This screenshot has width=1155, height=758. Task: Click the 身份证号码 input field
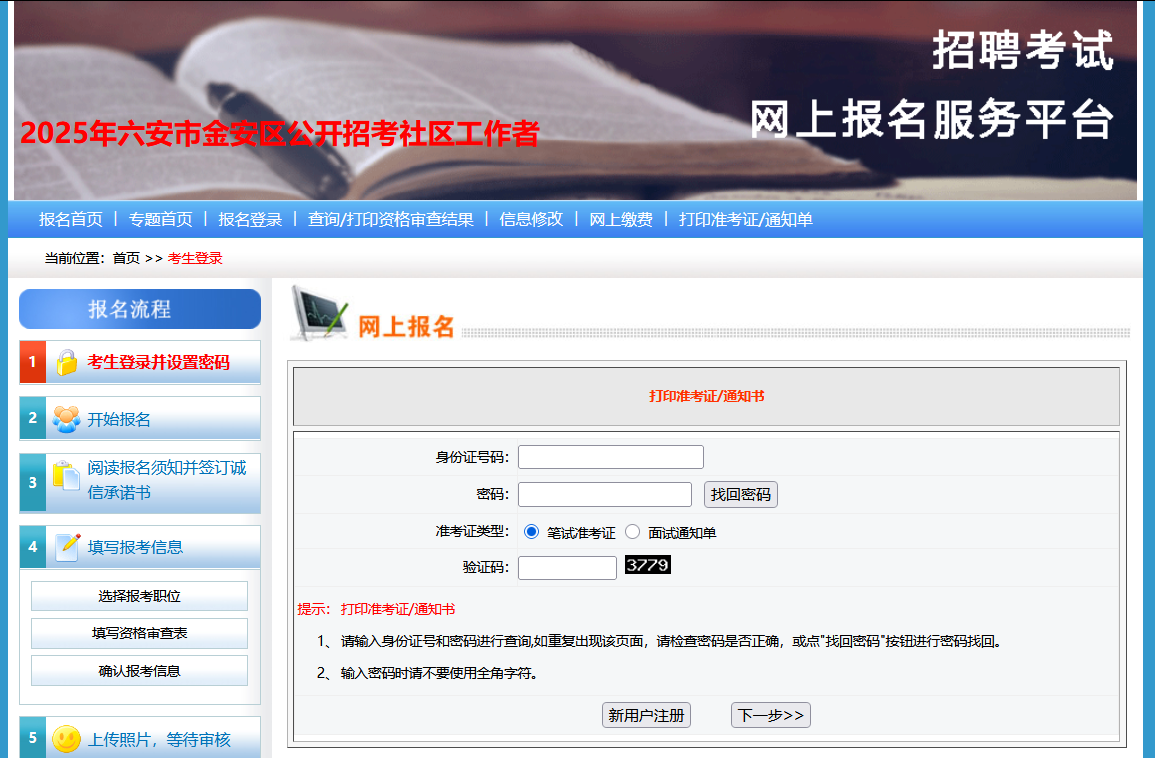point(610,456)
